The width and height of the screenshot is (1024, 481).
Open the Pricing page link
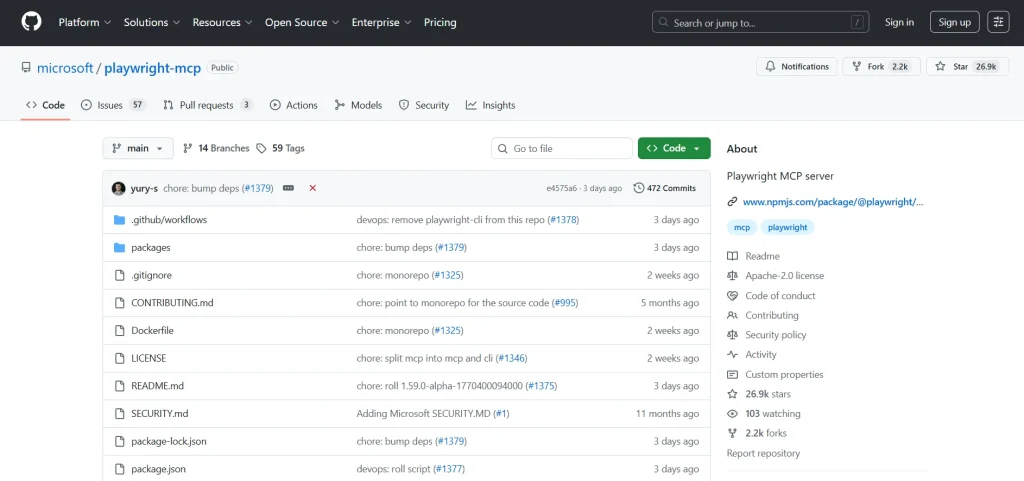tap(440, 22)
